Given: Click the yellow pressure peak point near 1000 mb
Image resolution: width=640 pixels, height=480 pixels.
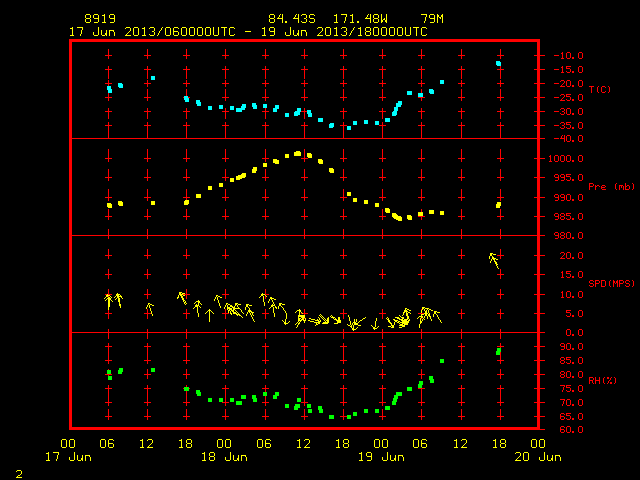Looking at the screenshot, I should click(298, 154).
